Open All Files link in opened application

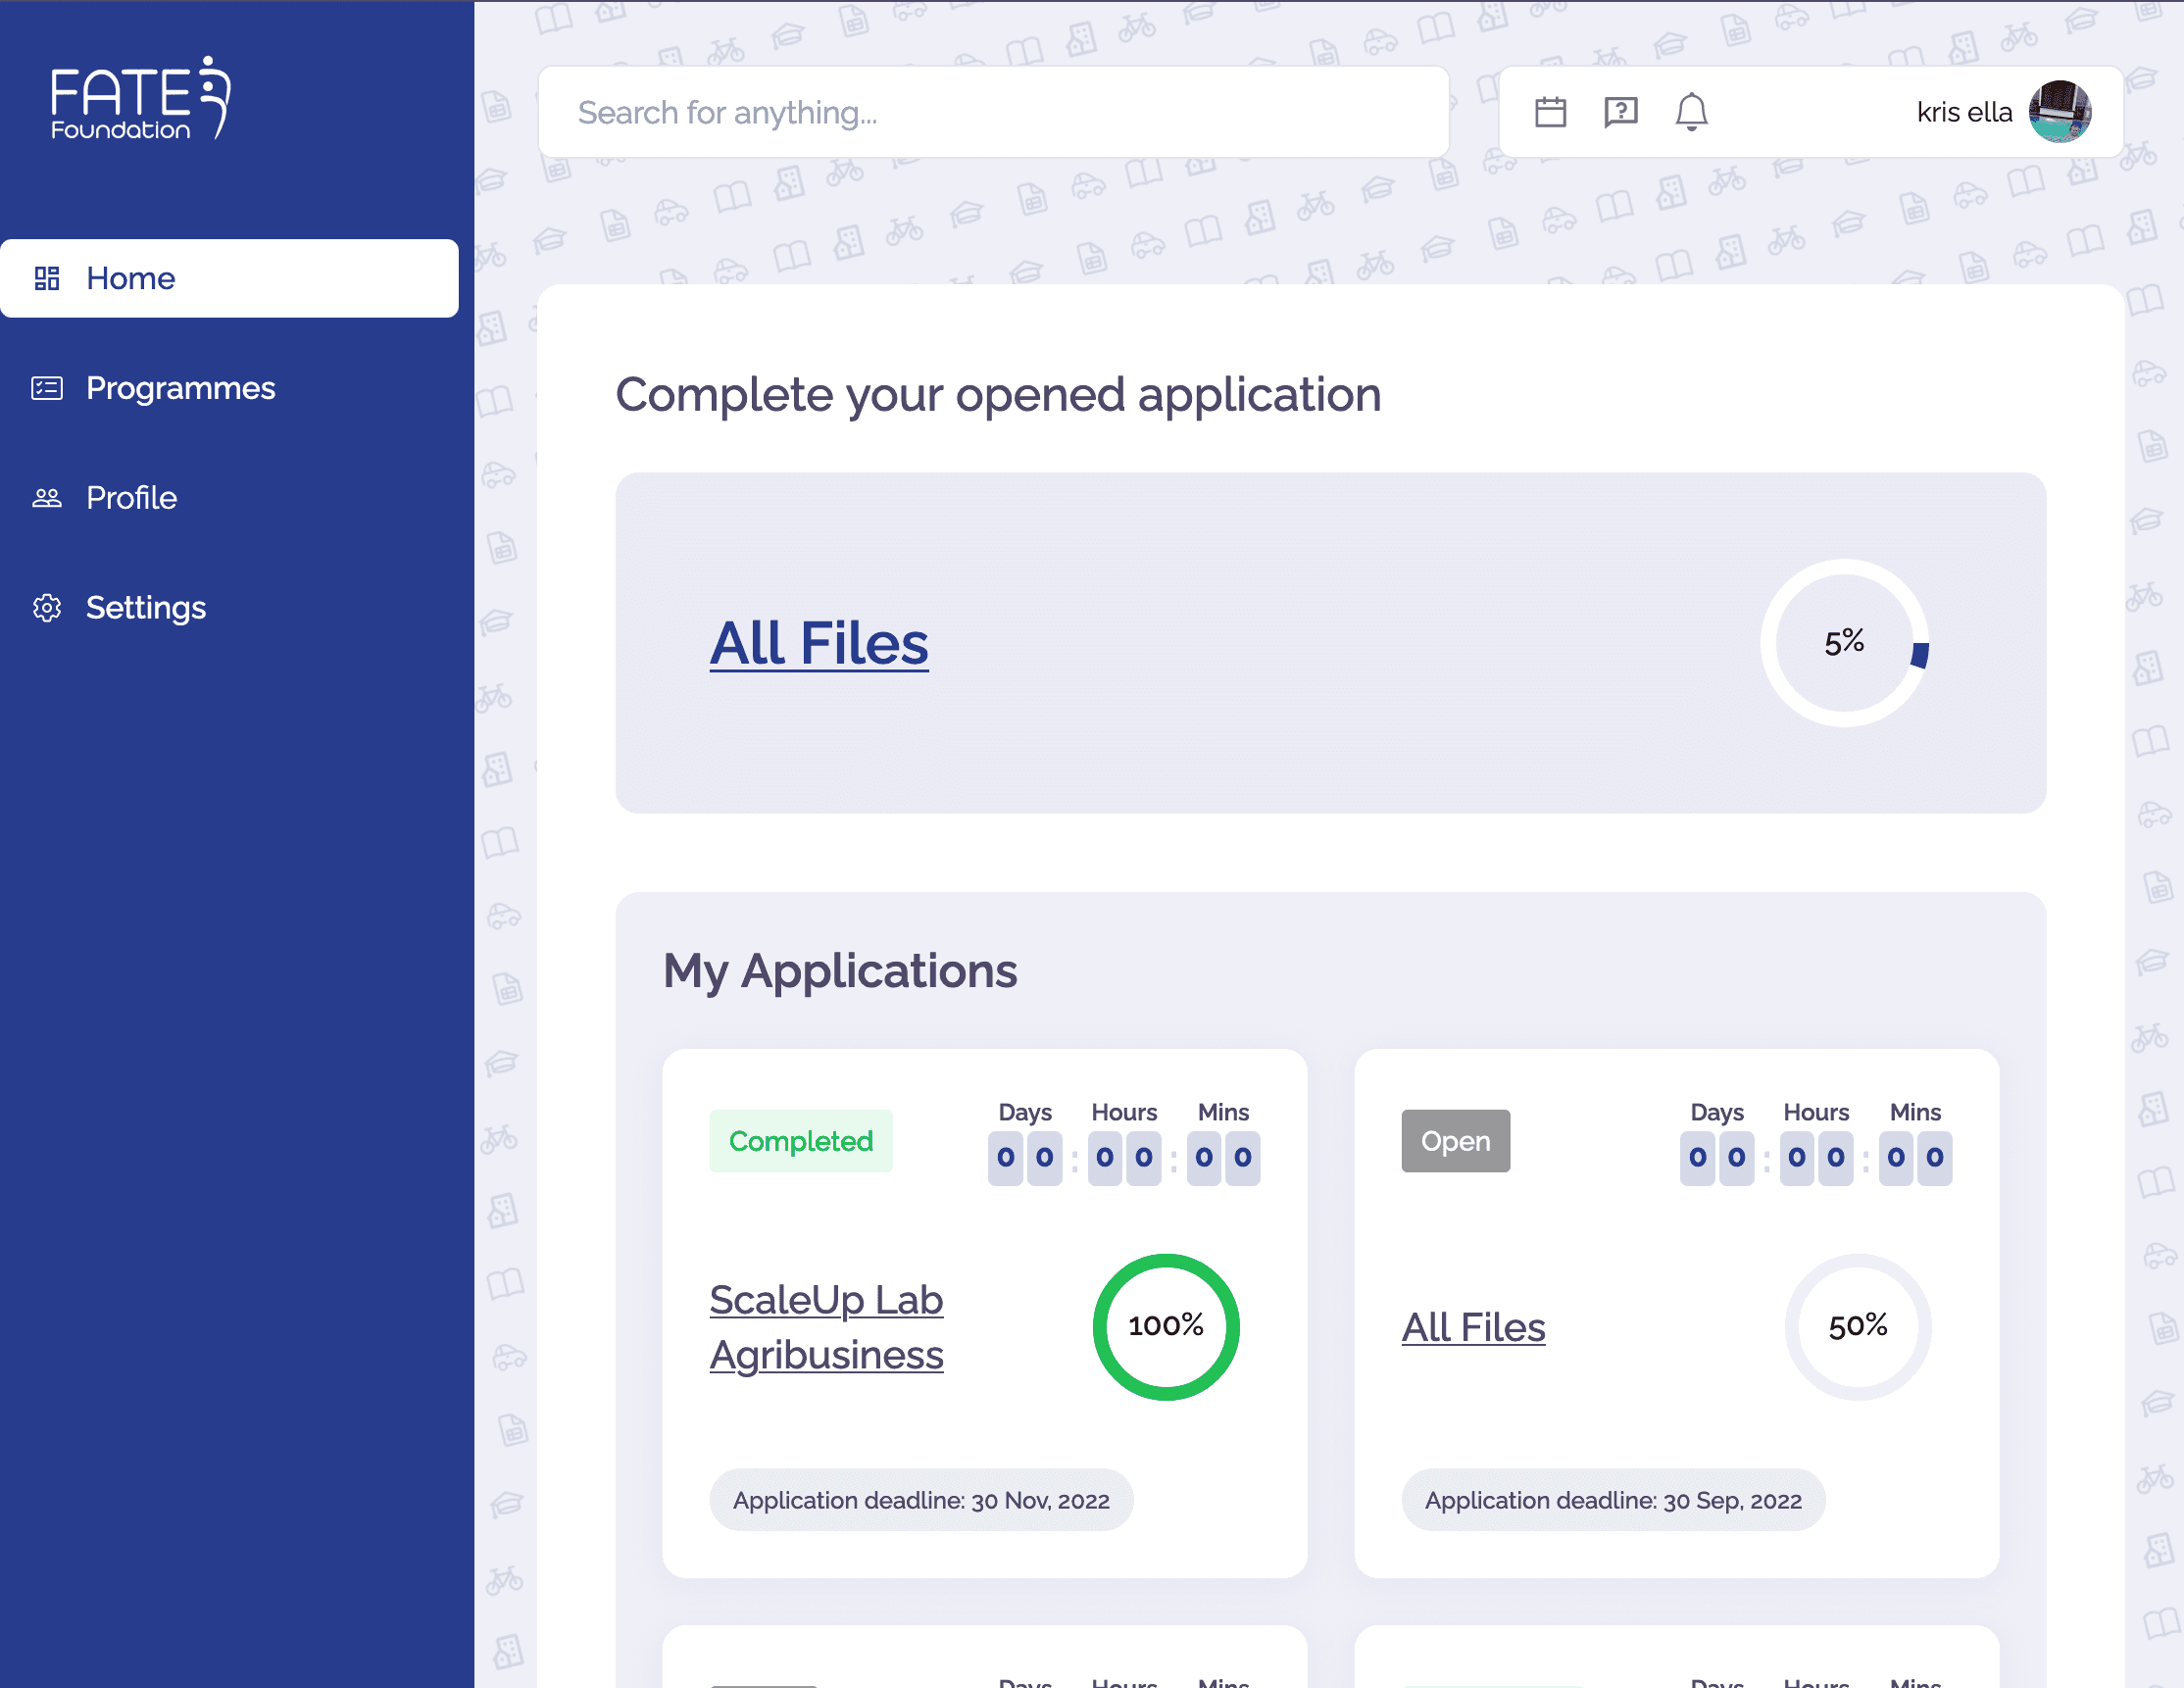819,643
